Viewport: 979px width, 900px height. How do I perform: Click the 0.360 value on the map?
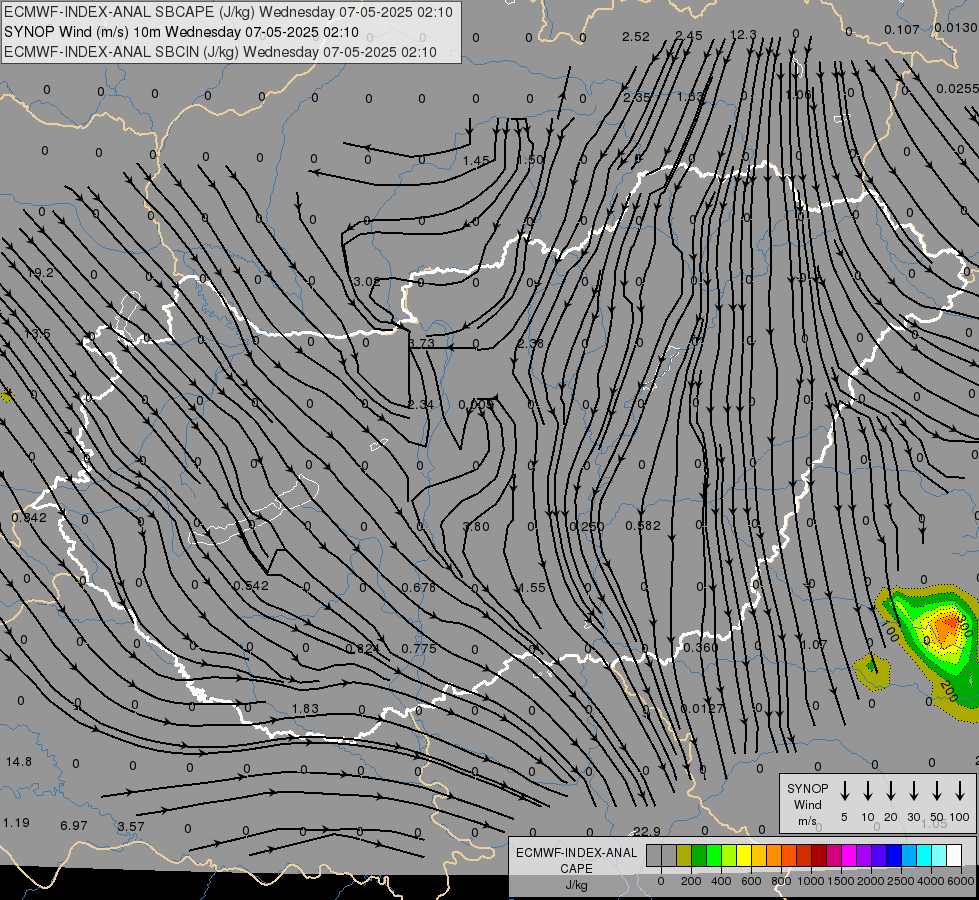pos(701,648)
